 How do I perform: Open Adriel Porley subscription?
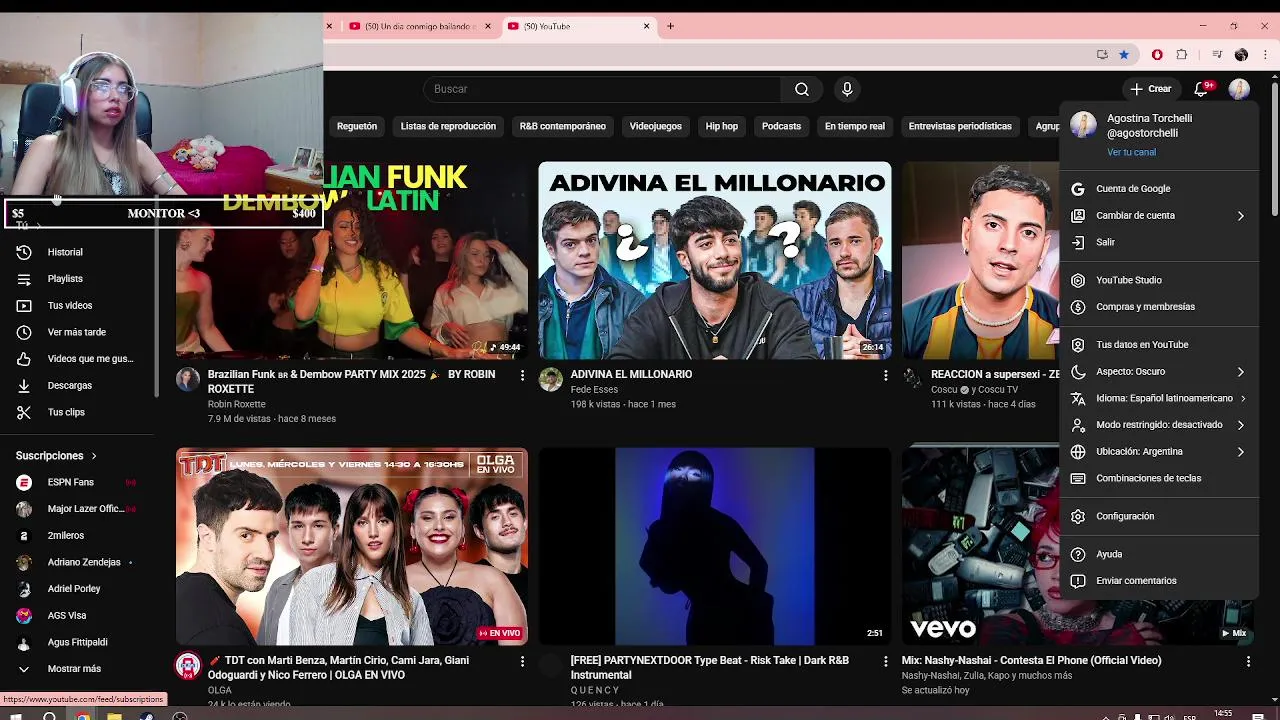click(x=78, y=589)
